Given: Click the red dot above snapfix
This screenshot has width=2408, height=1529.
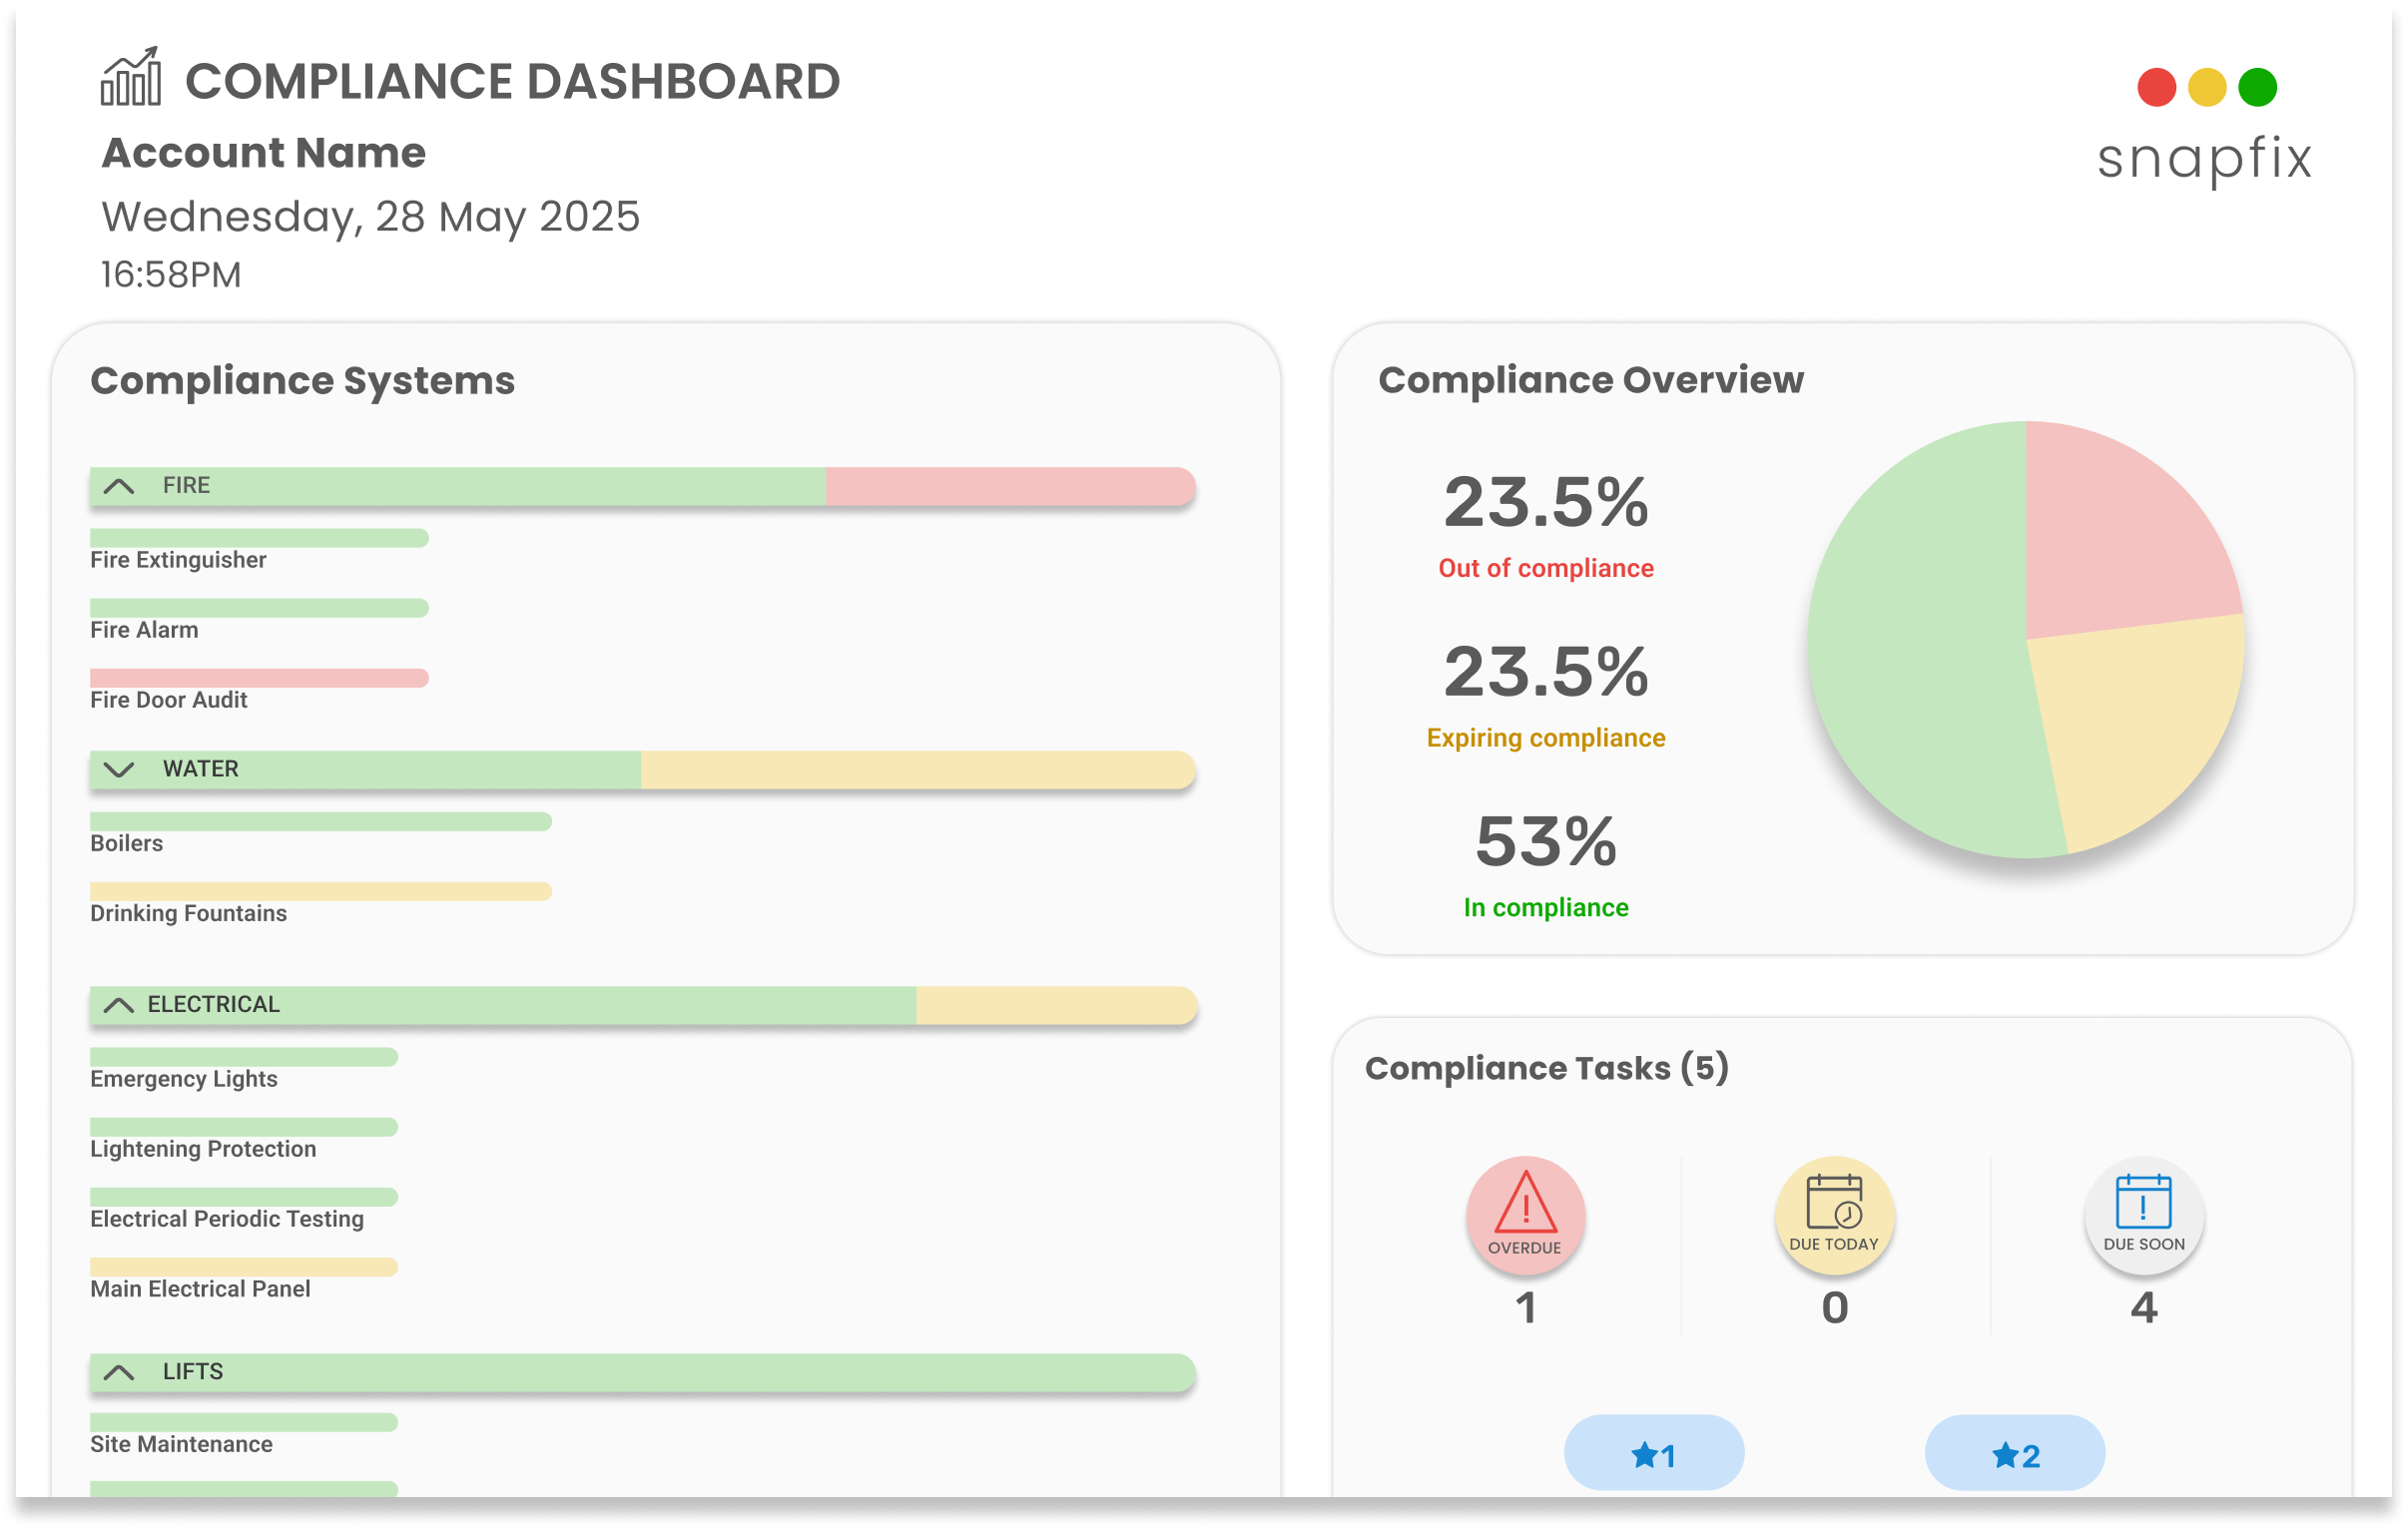Looking at the screenshot, I should [2156, 87].
